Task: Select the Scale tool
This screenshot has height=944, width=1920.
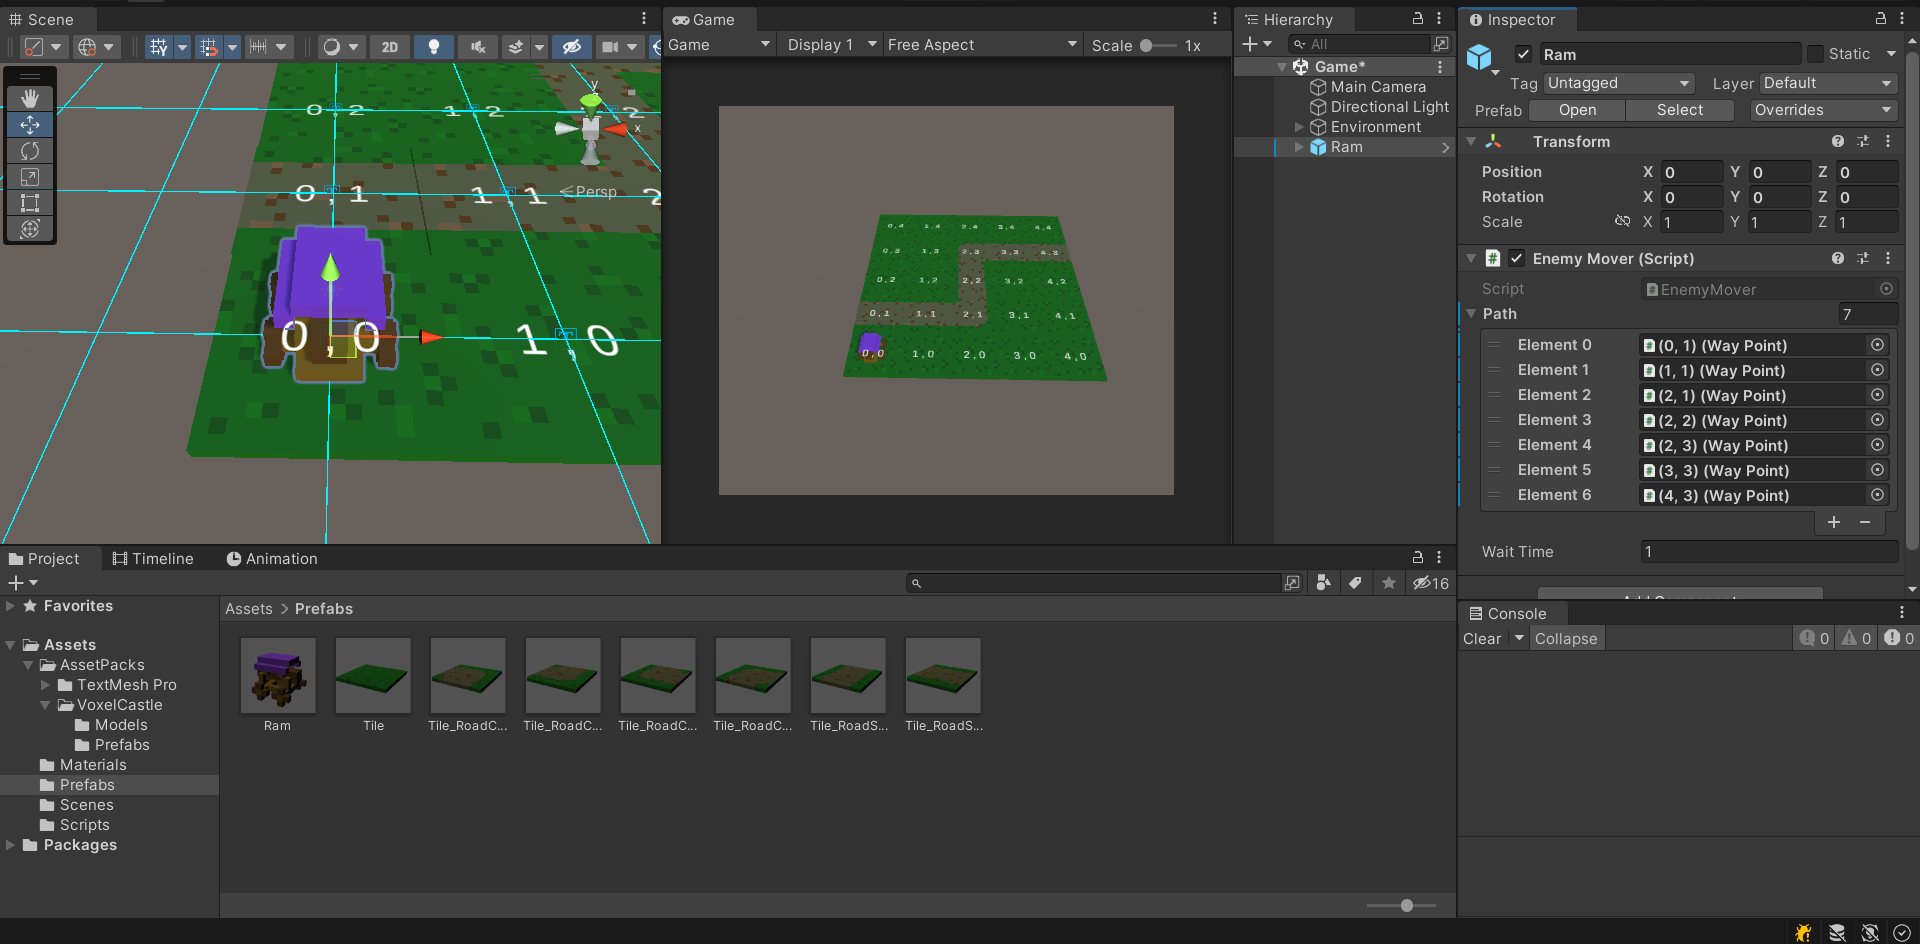Action: click(30, 177)
